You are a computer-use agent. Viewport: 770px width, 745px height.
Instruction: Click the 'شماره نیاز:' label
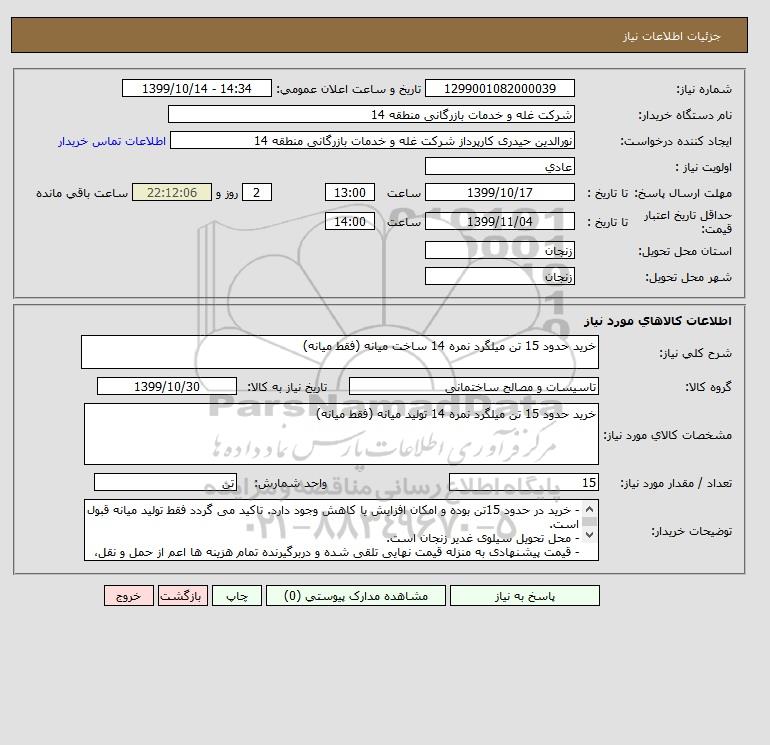click(704, 89)
